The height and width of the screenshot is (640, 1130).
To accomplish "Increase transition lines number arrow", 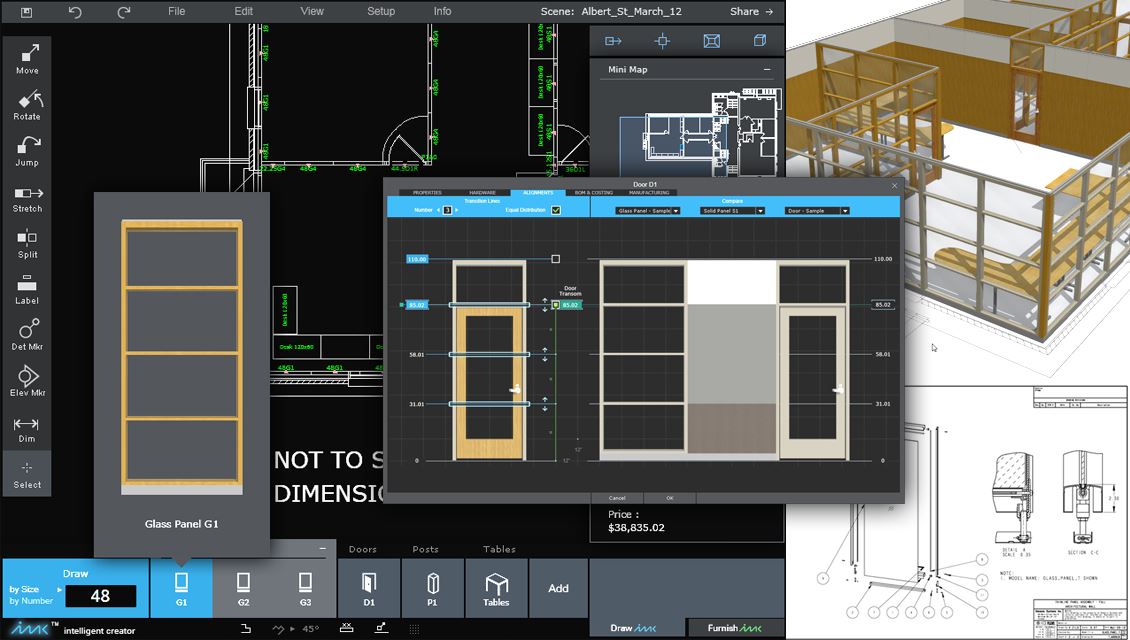I will (456, 210).
